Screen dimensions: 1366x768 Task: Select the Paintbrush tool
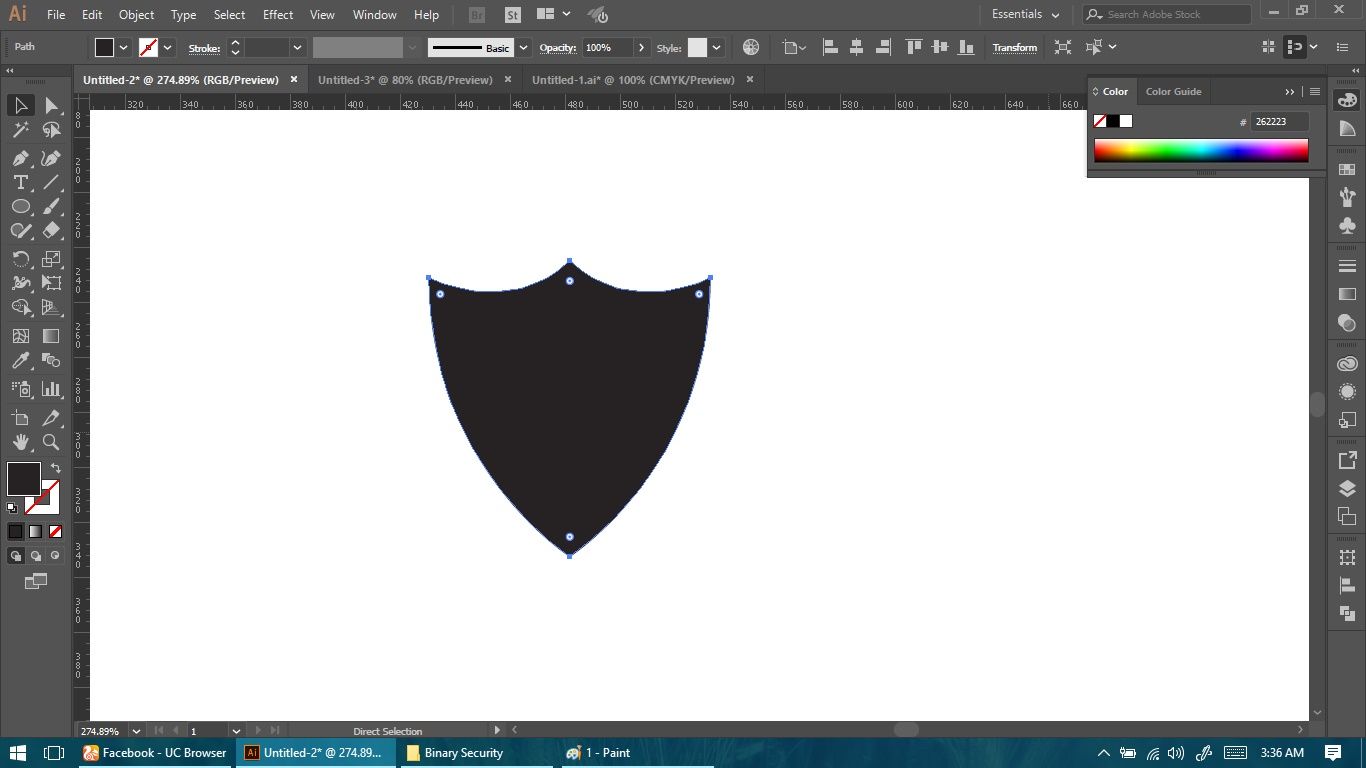coord(52,206)
